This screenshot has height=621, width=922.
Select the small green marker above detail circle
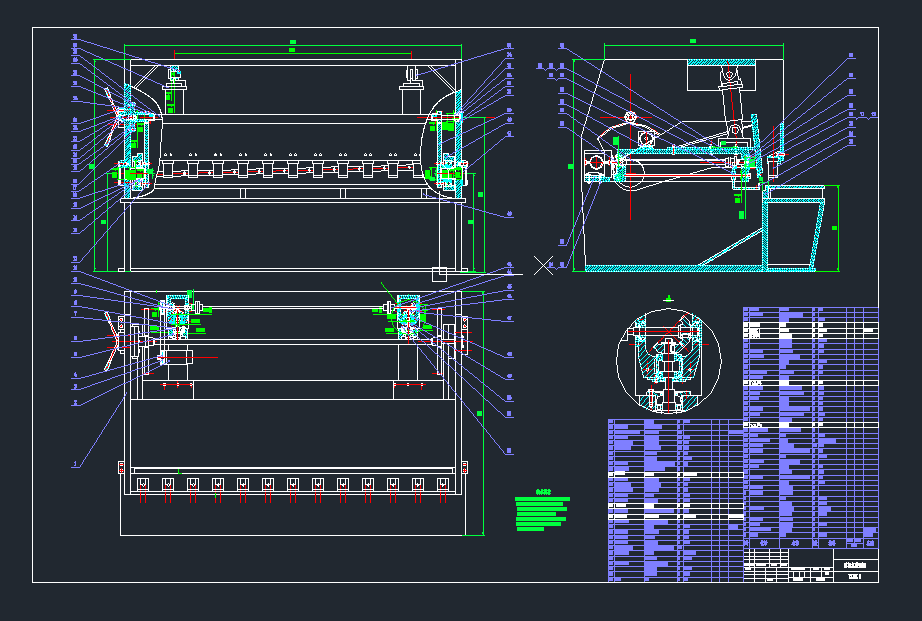668,297
